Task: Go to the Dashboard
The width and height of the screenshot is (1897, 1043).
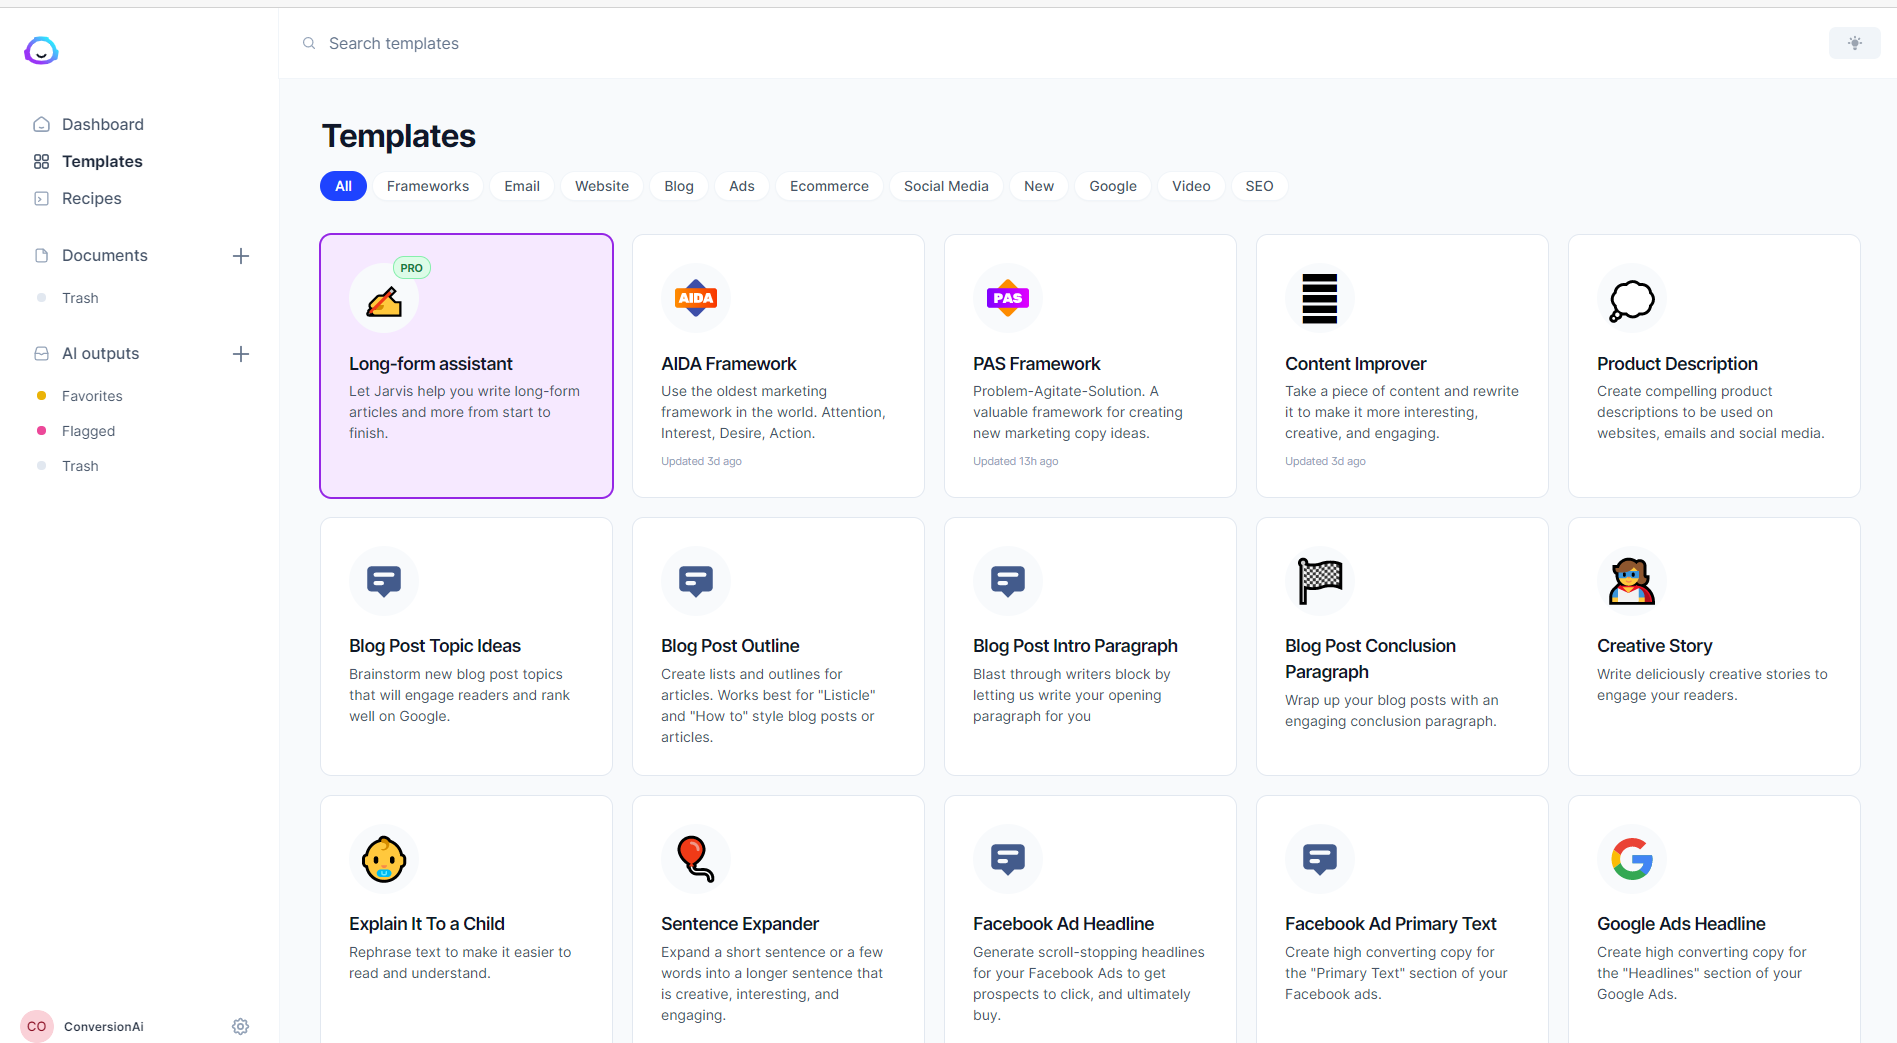Action: pos(102,124)
